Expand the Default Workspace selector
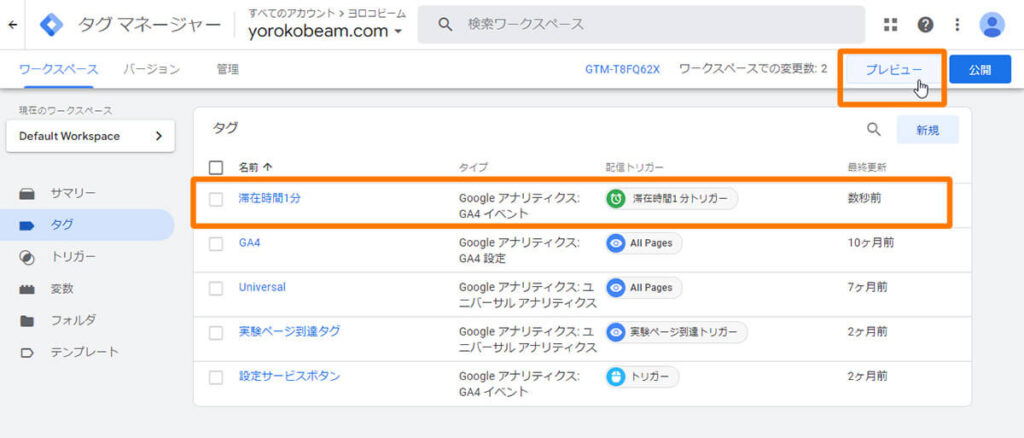The height and width of the screenshot is (438, 1024). (90, 136)
